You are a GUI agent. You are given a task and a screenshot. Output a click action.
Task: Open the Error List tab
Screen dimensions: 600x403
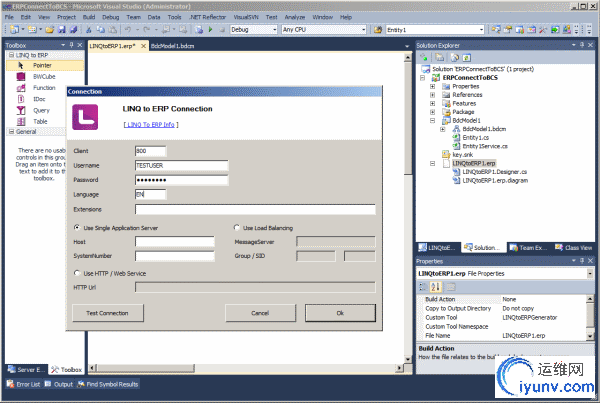[x=24, y=384]
